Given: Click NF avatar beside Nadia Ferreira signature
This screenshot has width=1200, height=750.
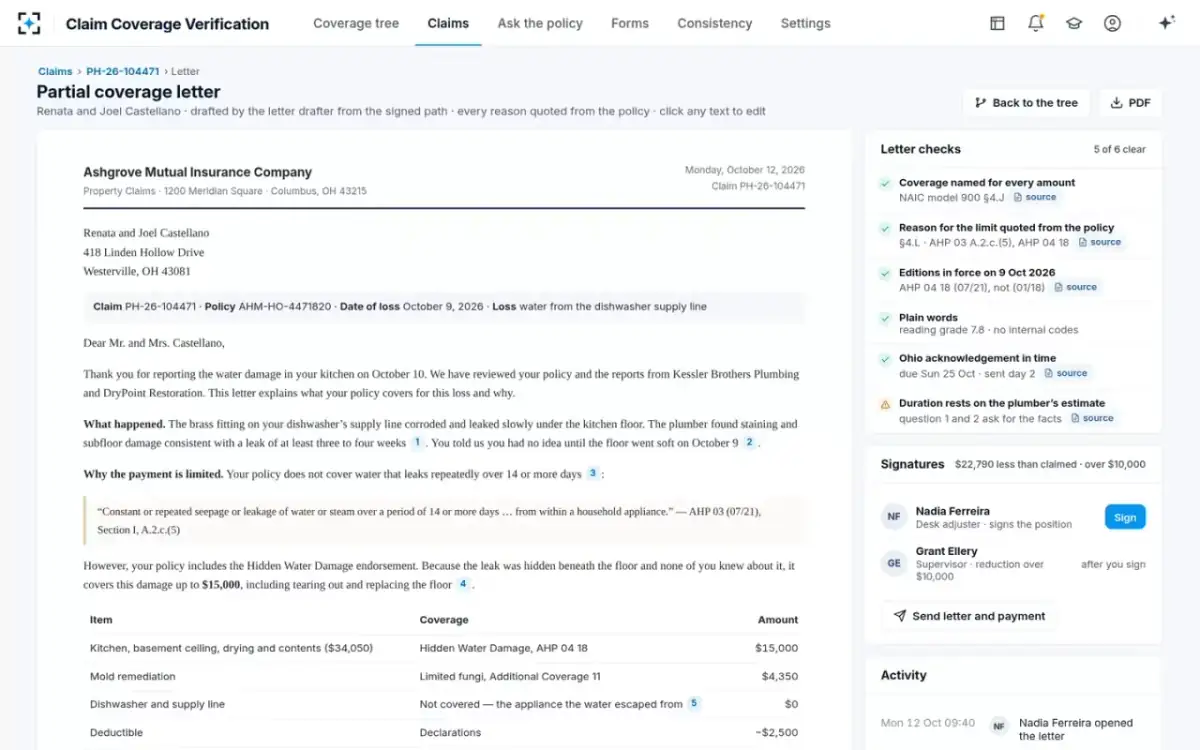Looking at the screenshot, I should [x=894, y=516].
